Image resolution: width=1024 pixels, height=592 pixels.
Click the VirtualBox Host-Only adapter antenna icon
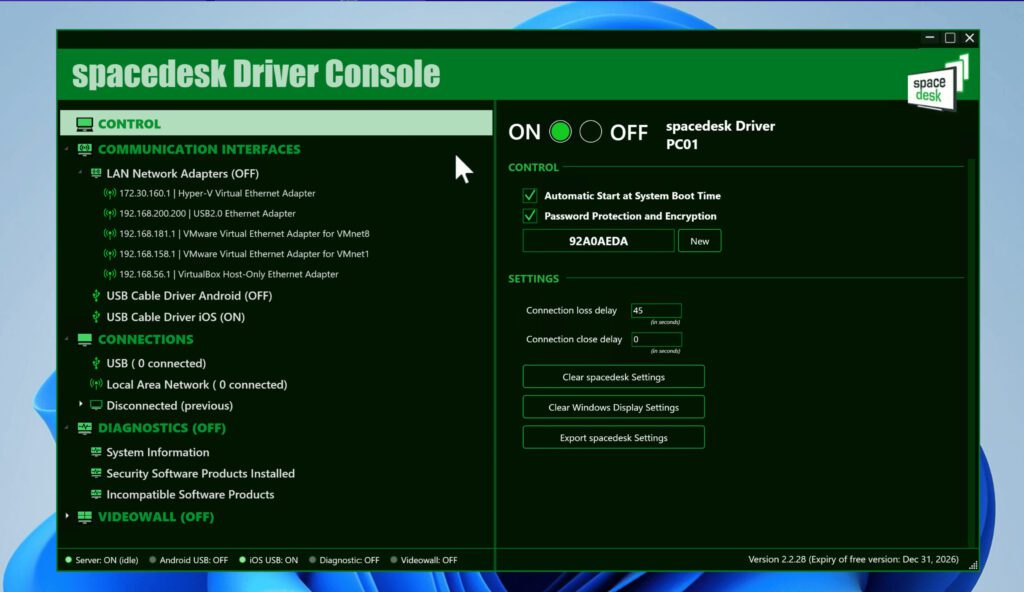[110, 274]
